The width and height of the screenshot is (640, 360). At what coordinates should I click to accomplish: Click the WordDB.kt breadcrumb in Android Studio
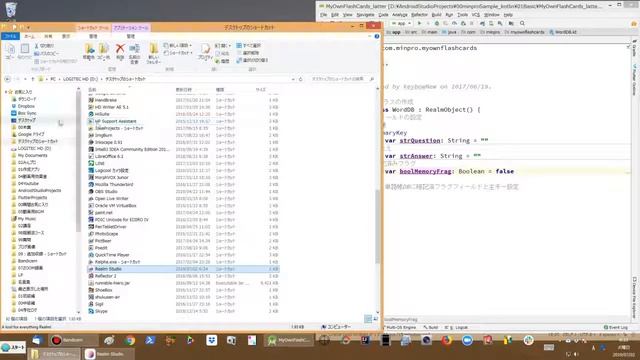click(x=563, y=32)
